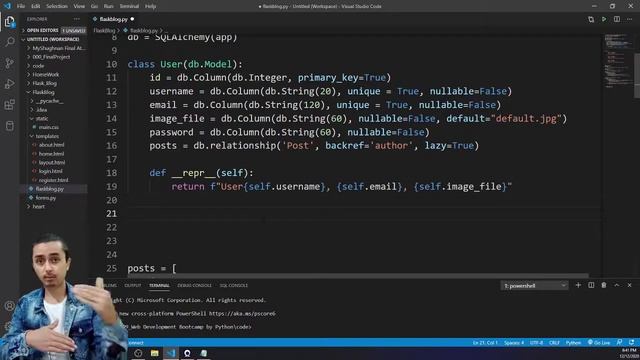Maximize terminal panel with chevron up

pos(617,285)
